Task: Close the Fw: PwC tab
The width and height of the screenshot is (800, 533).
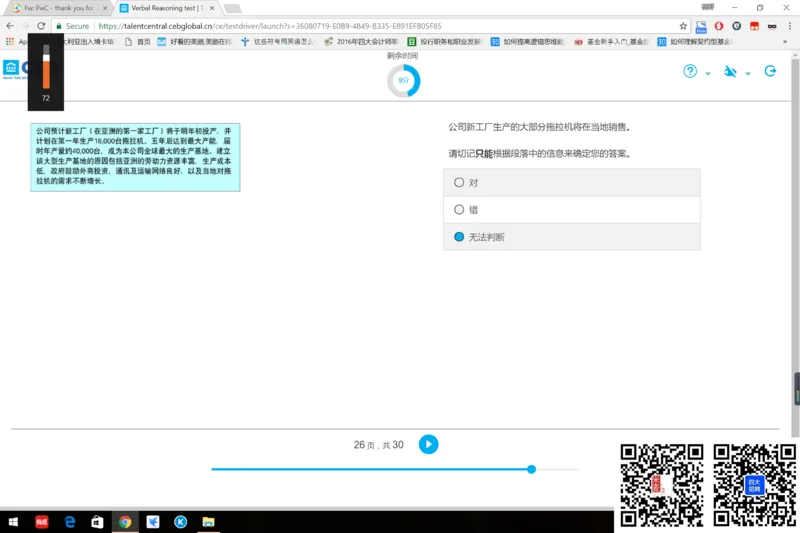Action: [x=105, y=8]
